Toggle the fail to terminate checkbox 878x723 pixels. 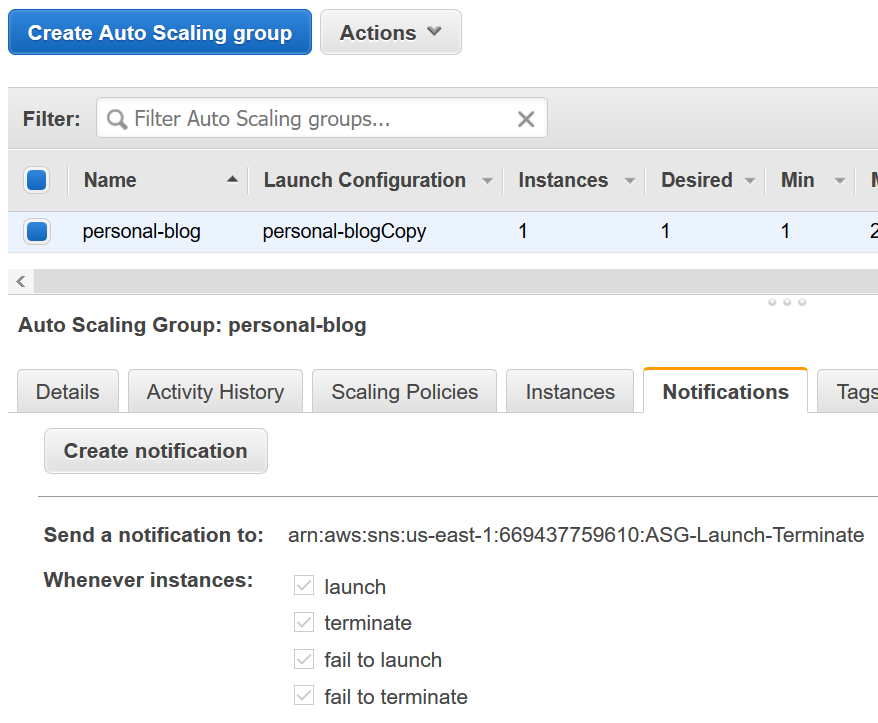click(x=304, y=695)
